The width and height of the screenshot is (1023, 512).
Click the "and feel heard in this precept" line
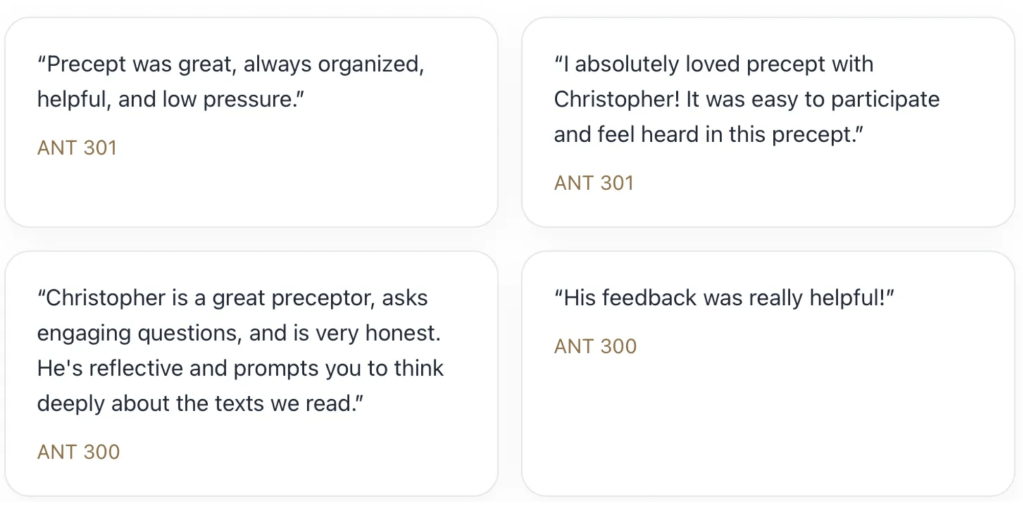click(708, 135)
